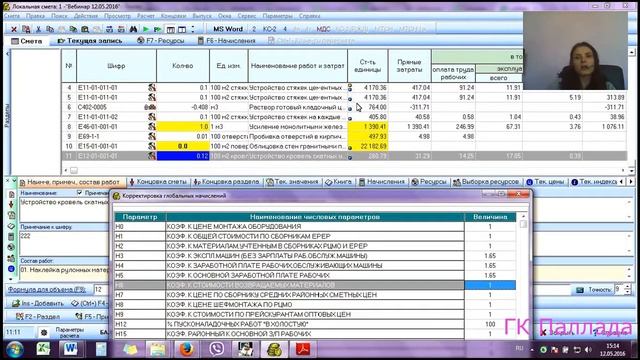The width and height of the screenshot is (640, 360).
Task: Click the book icon in left sidebar strip
Action: click(x=11, y=226)
